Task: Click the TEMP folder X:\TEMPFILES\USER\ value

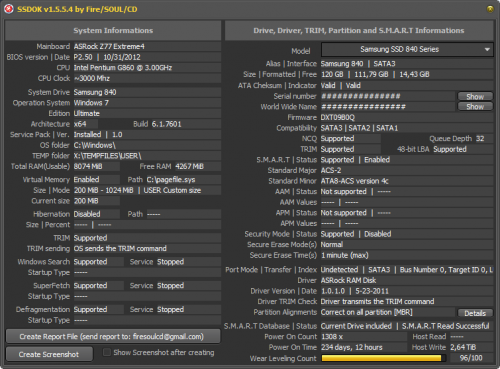Action: pyautogui.click(x=107, y=156)
